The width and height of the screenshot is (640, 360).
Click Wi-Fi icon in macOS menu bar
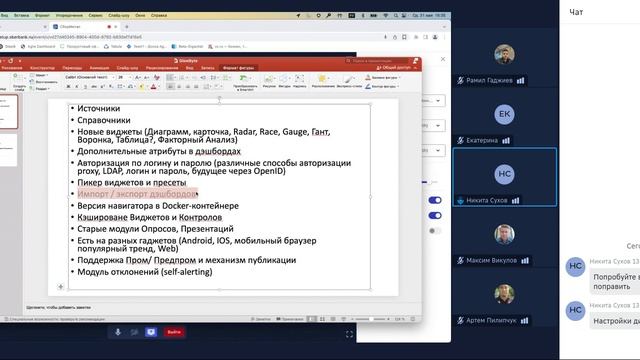click(x=385, y=16)
